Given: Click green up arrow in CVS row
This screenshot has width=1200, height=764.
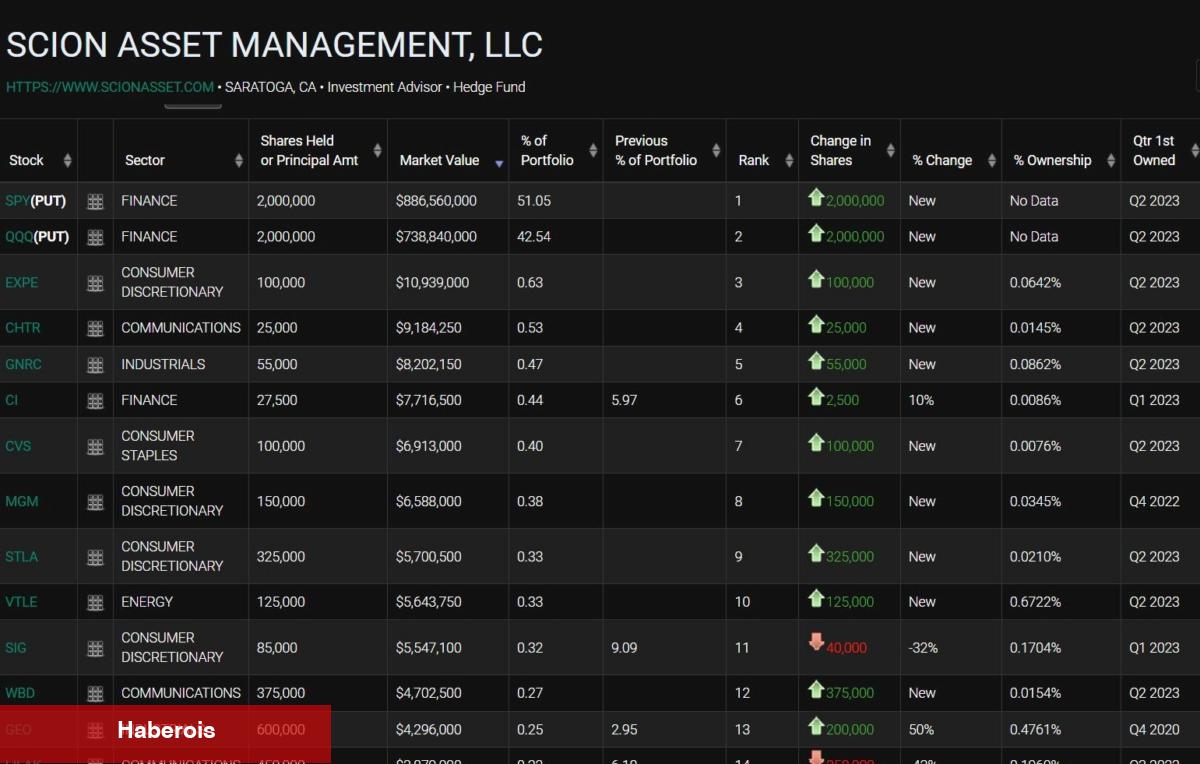Looking at the screenshot, I should 816,443.
